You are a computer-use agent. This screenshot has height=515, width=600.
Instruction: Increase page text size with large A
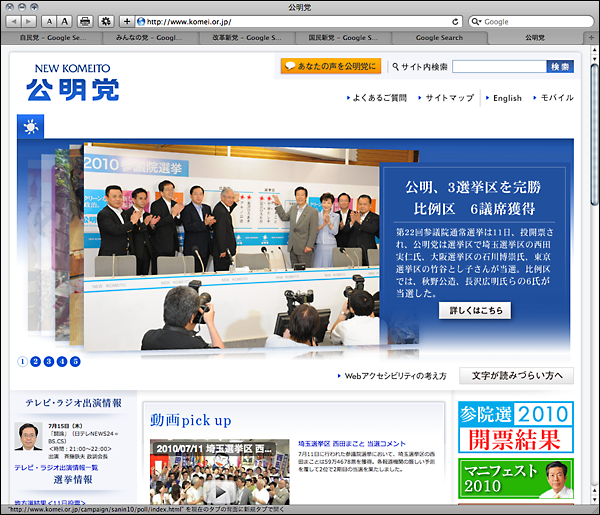64,21
